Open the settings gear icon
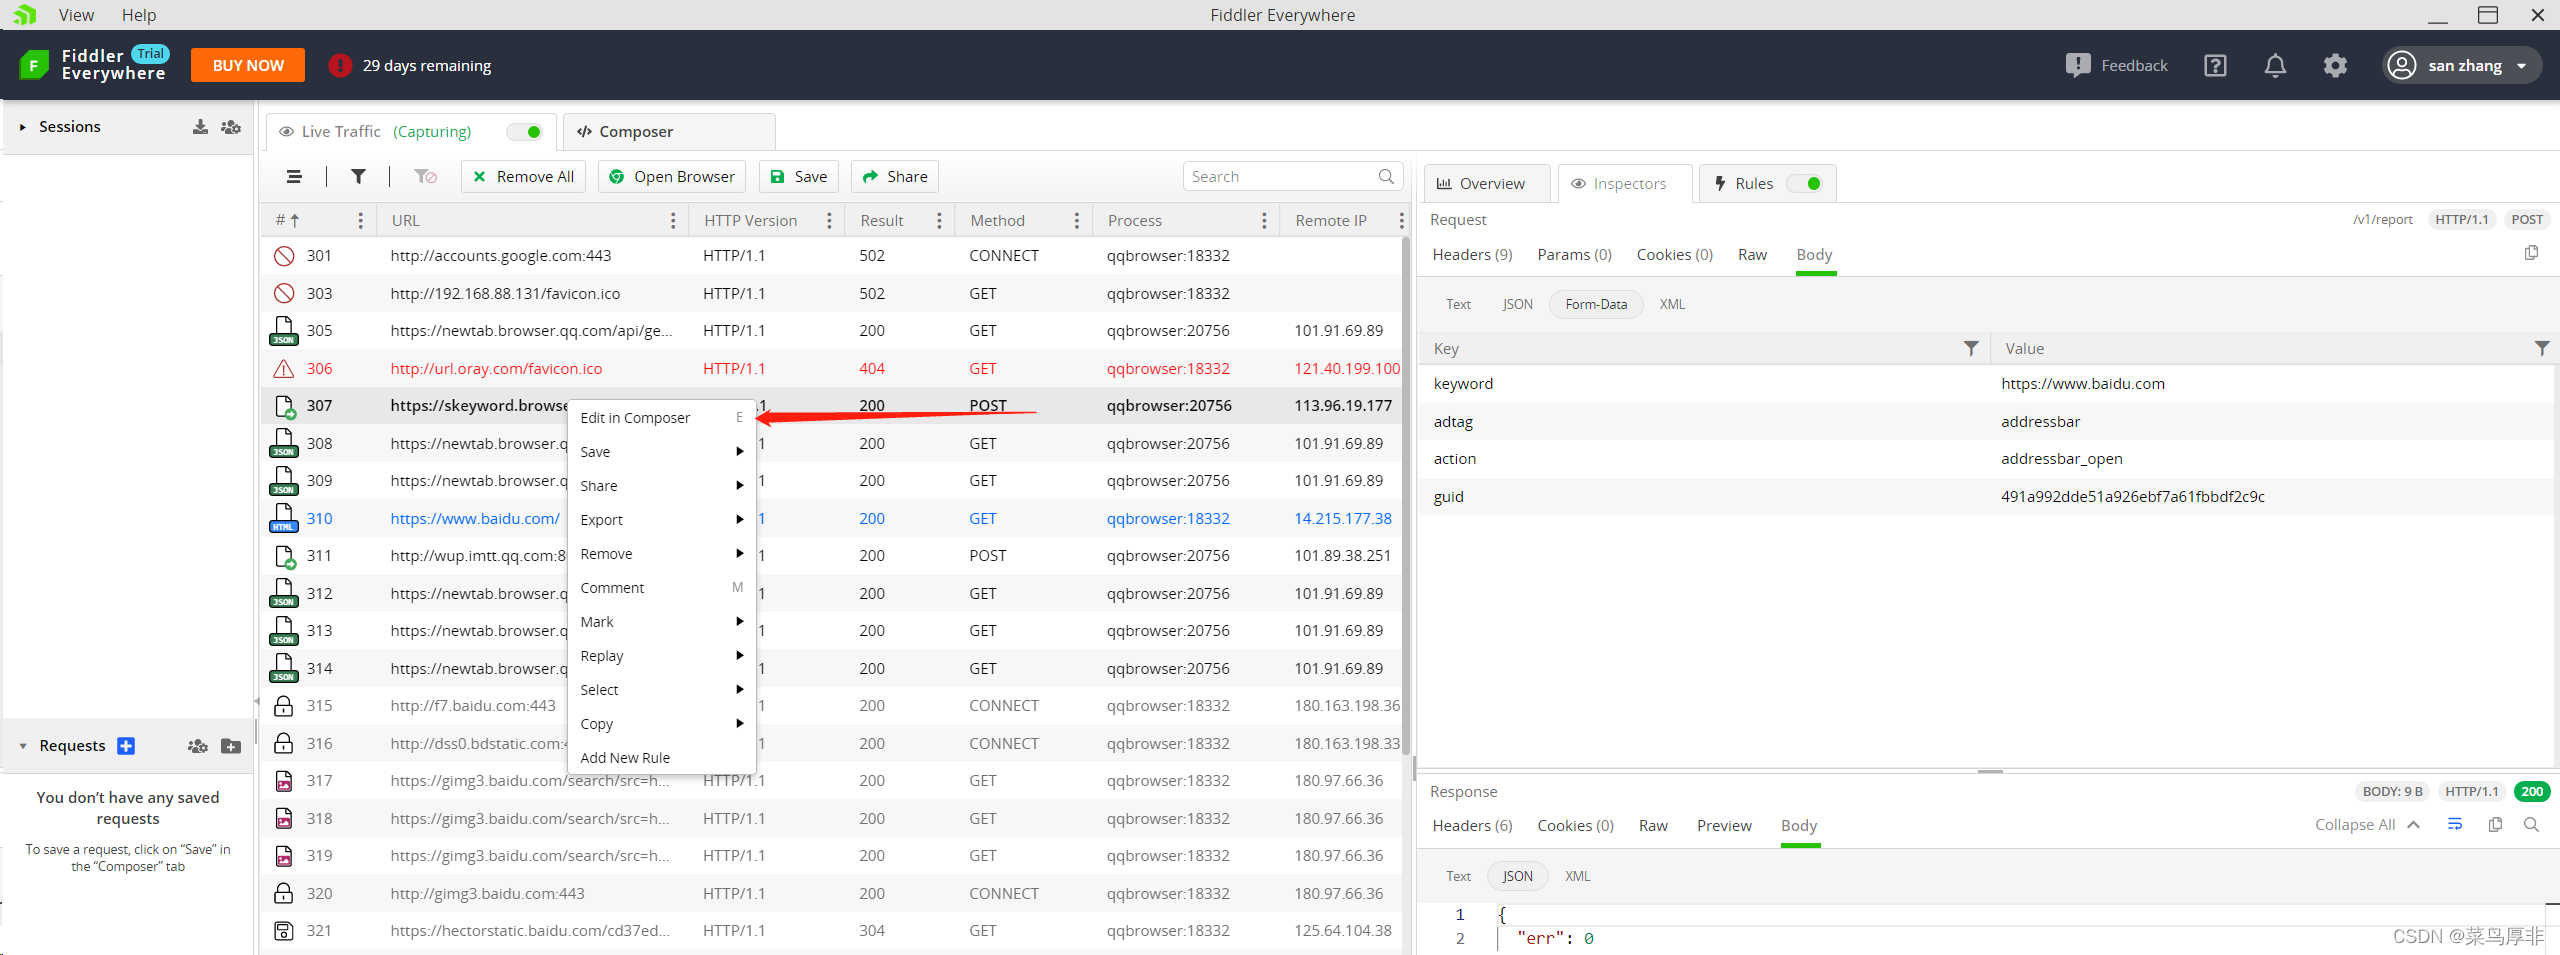The height and width of the screenshot is (955, 2560). (2335, 65)
